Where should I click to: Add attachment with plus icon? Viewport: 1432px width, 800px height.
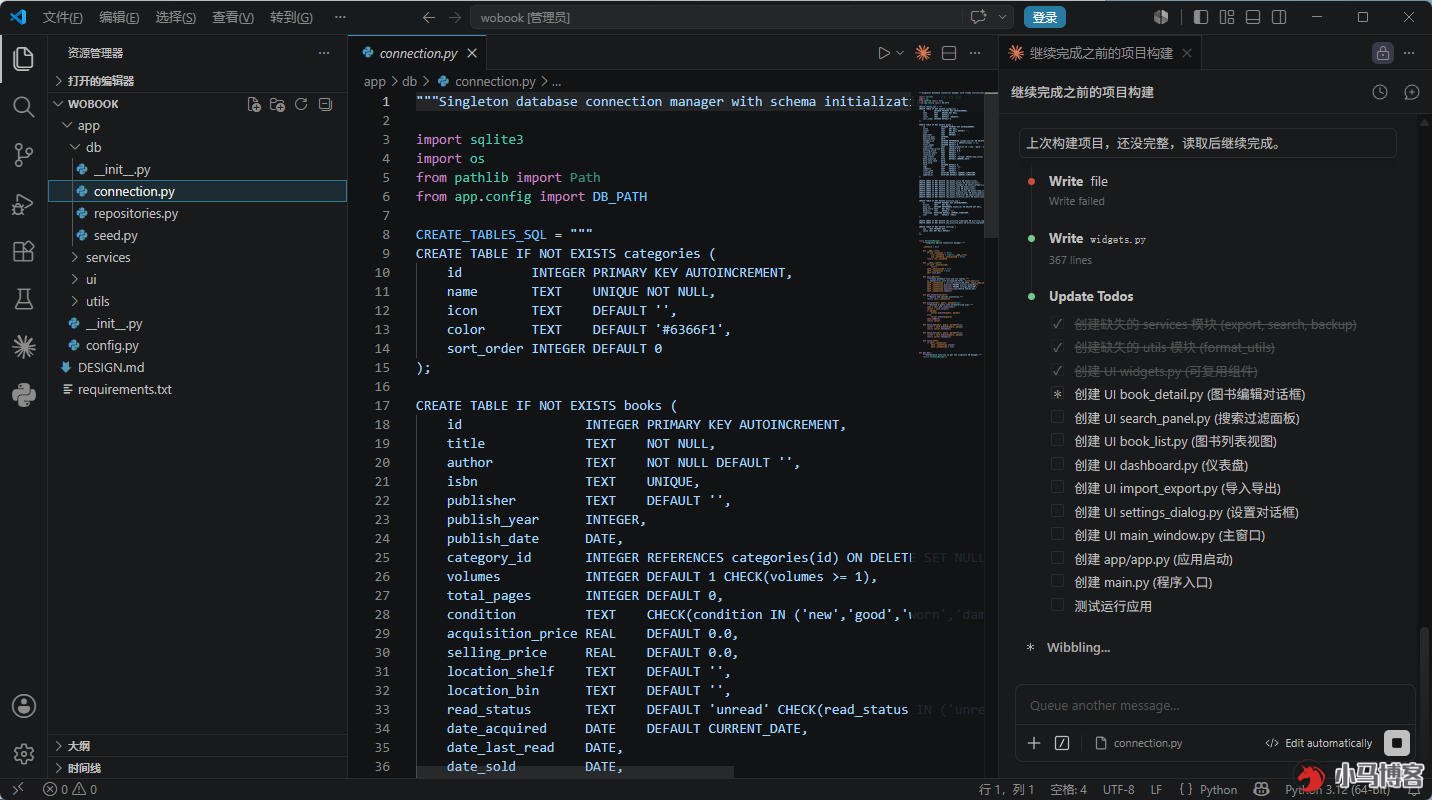1034,743
